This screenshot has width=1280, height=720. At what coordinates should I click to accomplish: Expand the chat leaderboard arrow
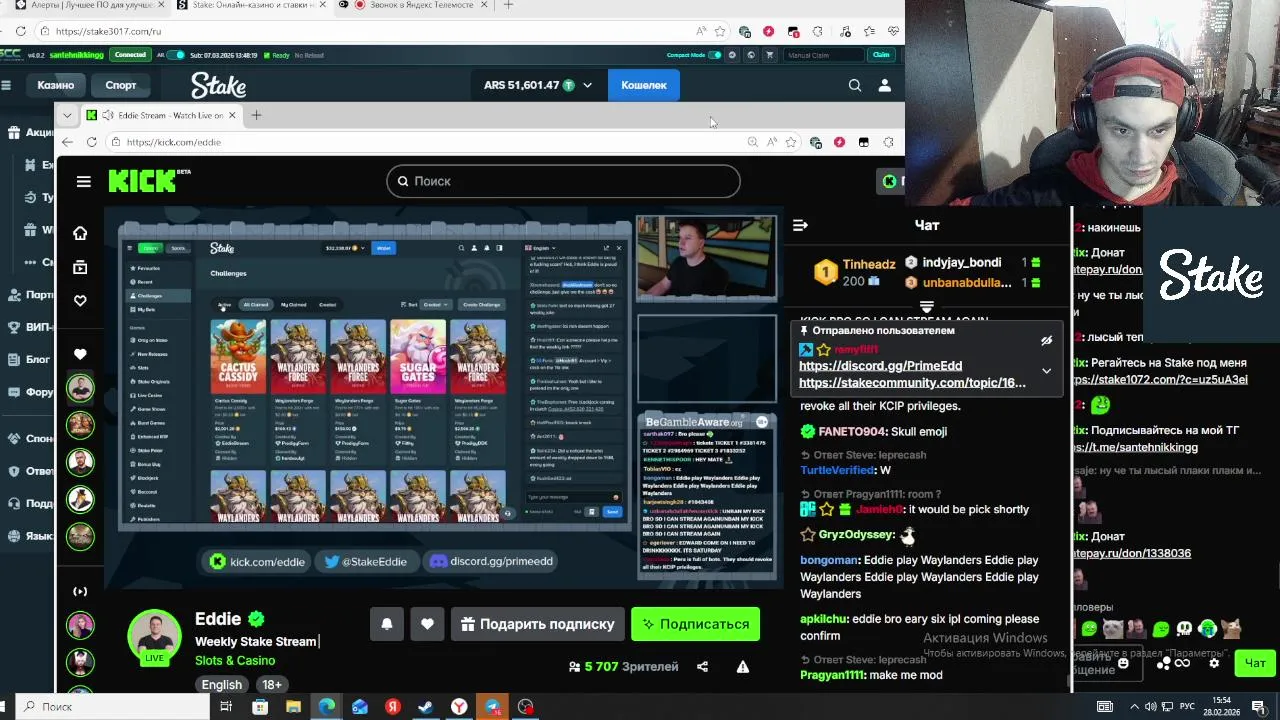point(926,306)
